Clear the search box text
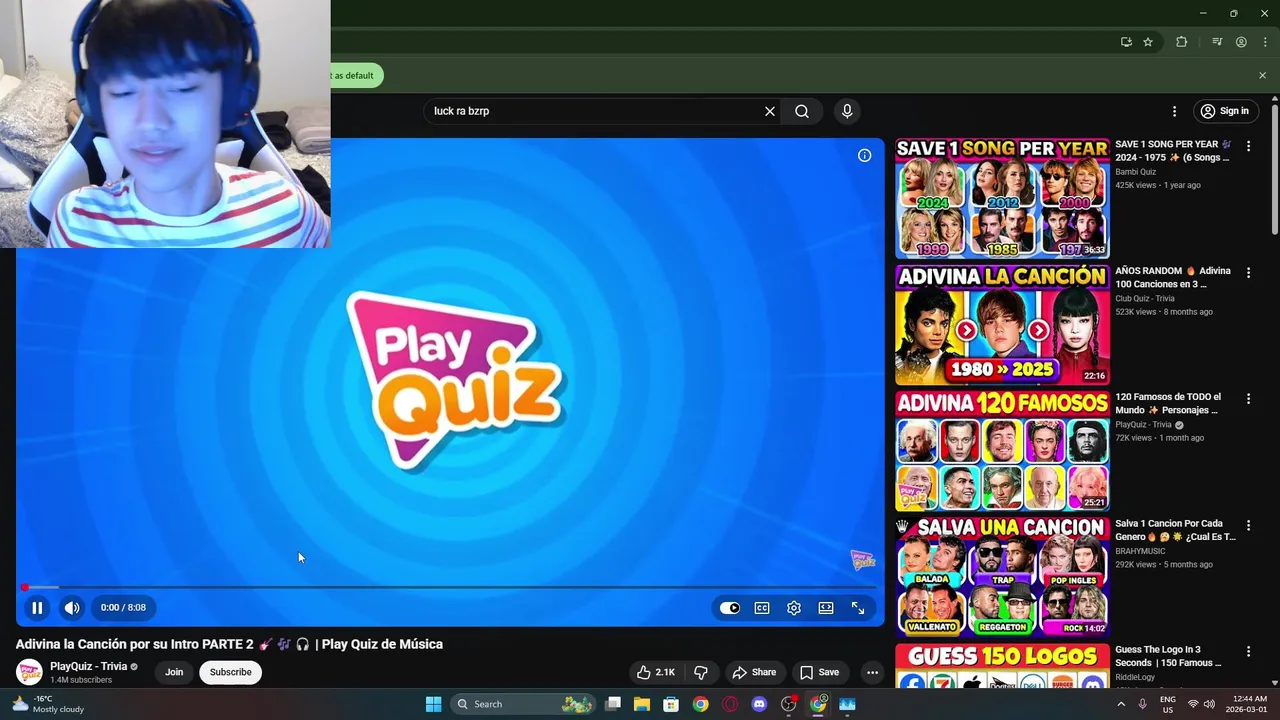 coord(770,111)
